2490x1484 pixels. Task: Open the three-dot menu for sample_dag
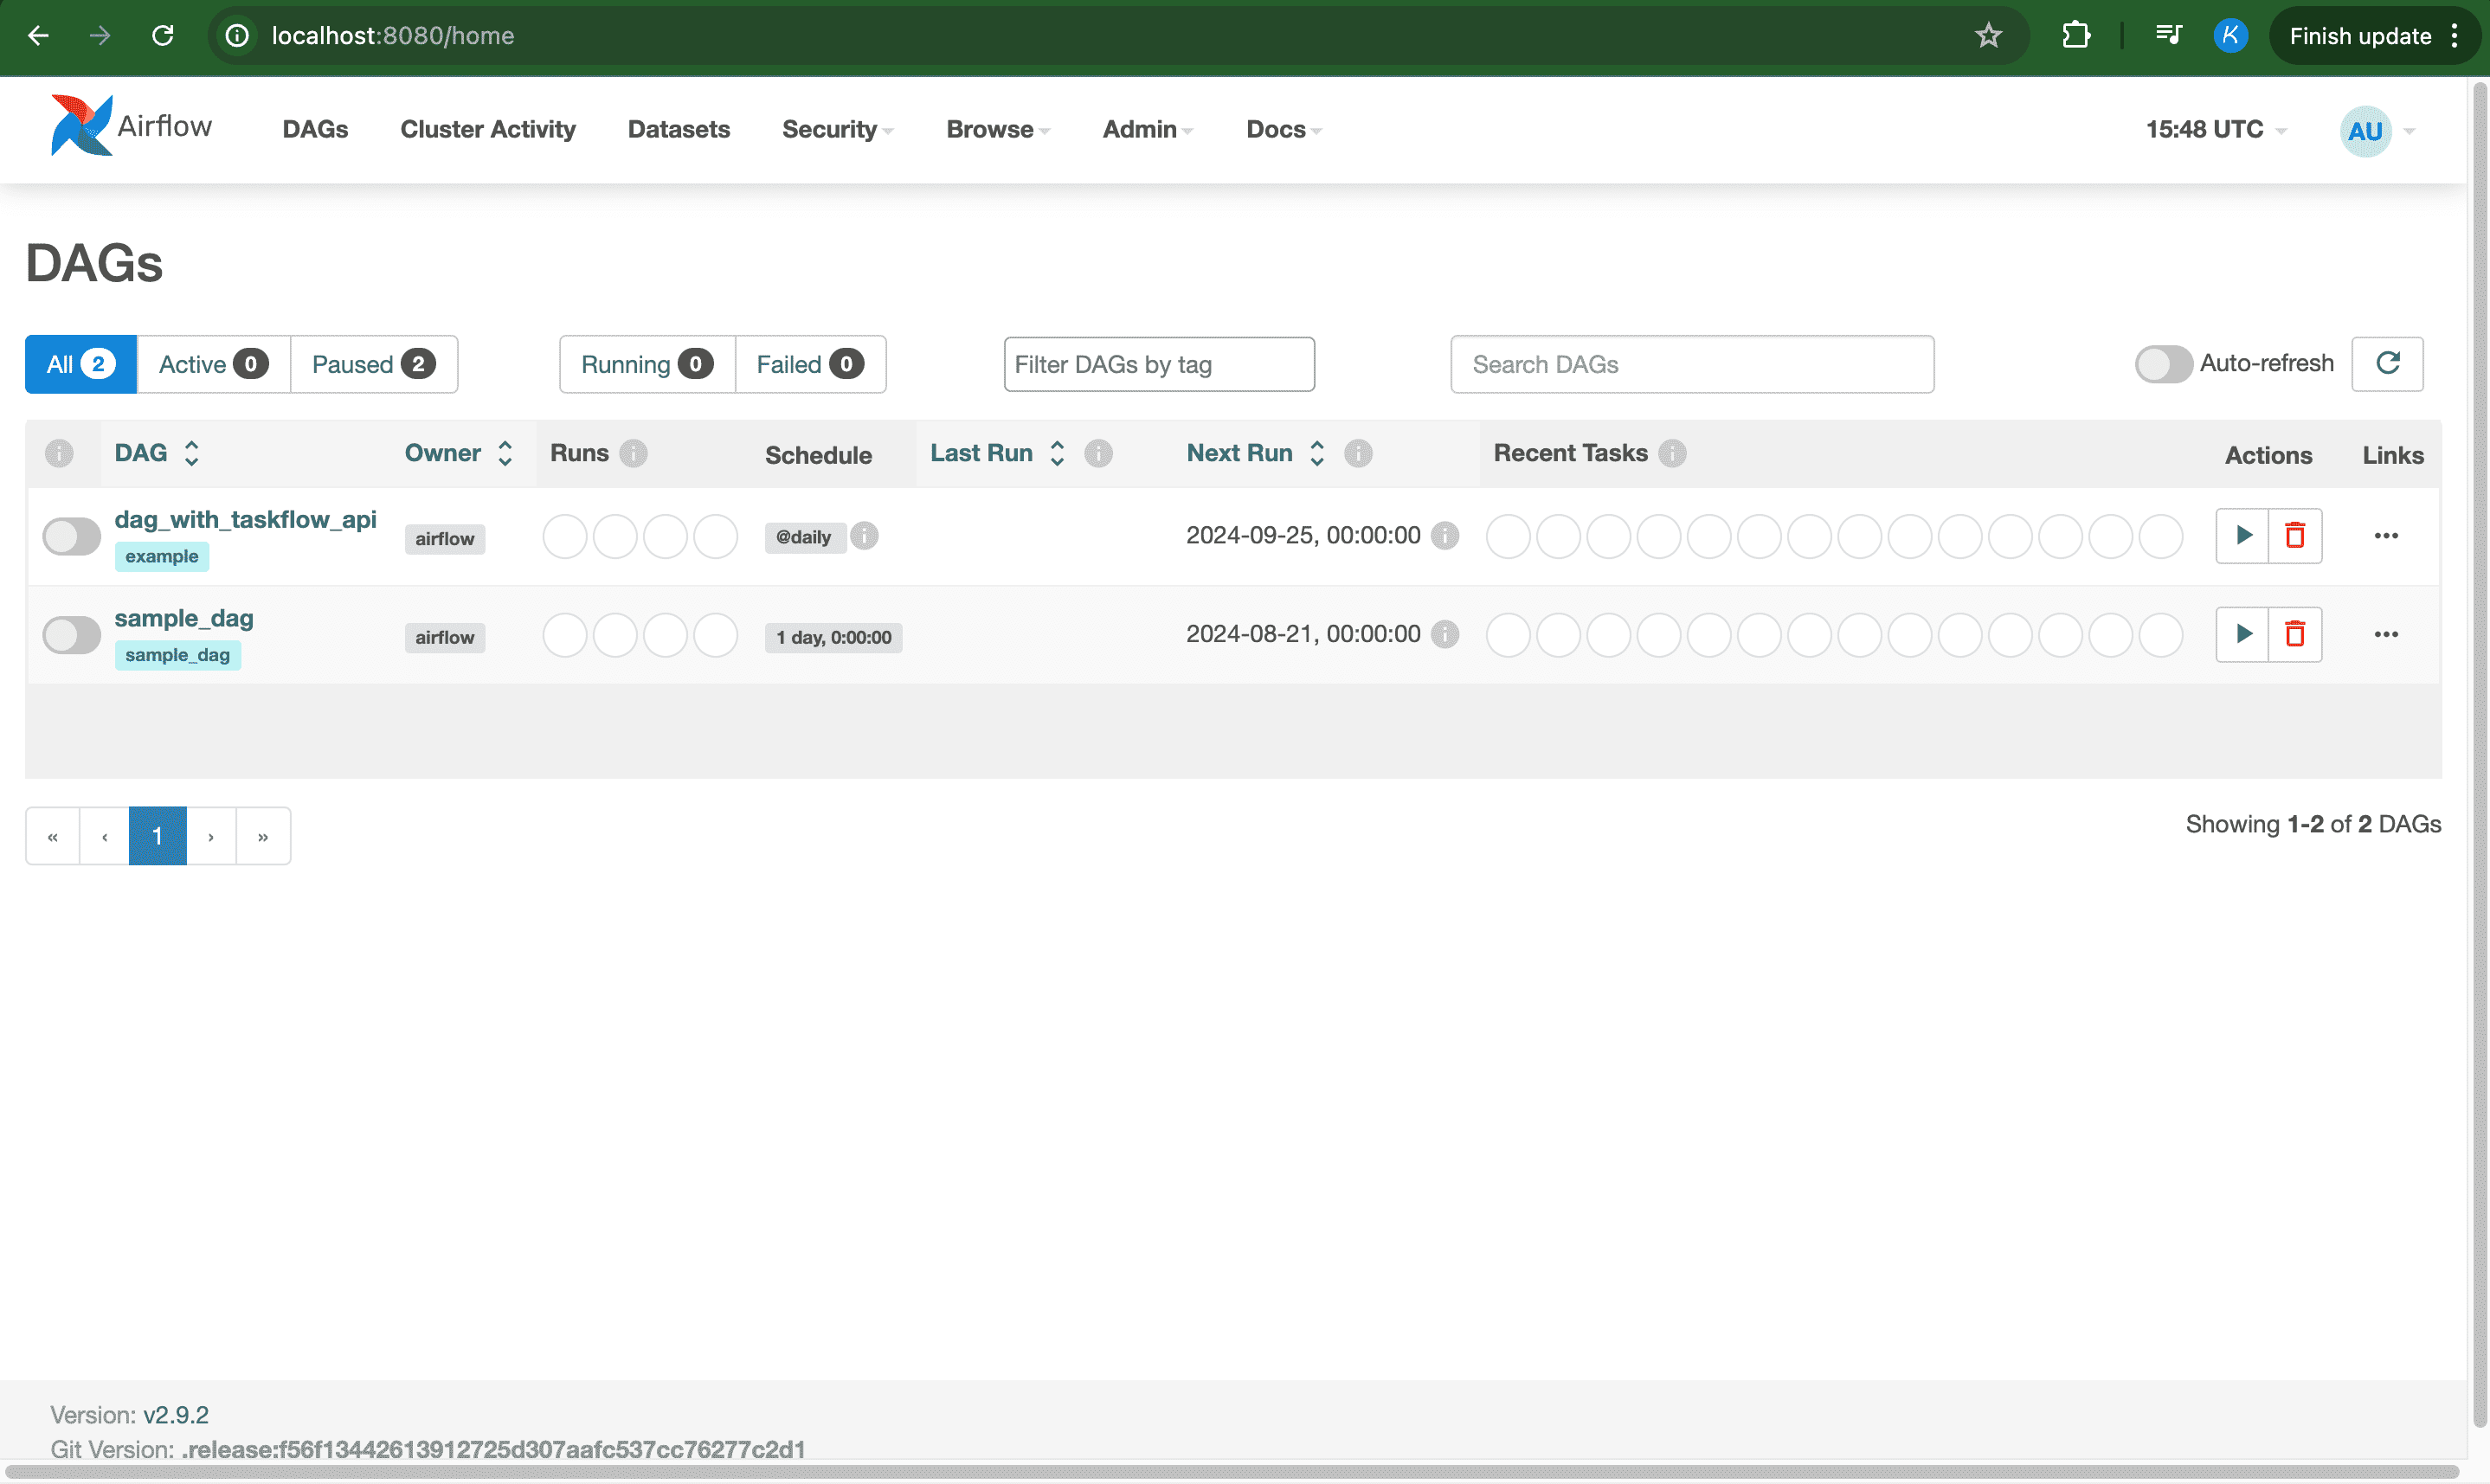[x=2386, y=634]
